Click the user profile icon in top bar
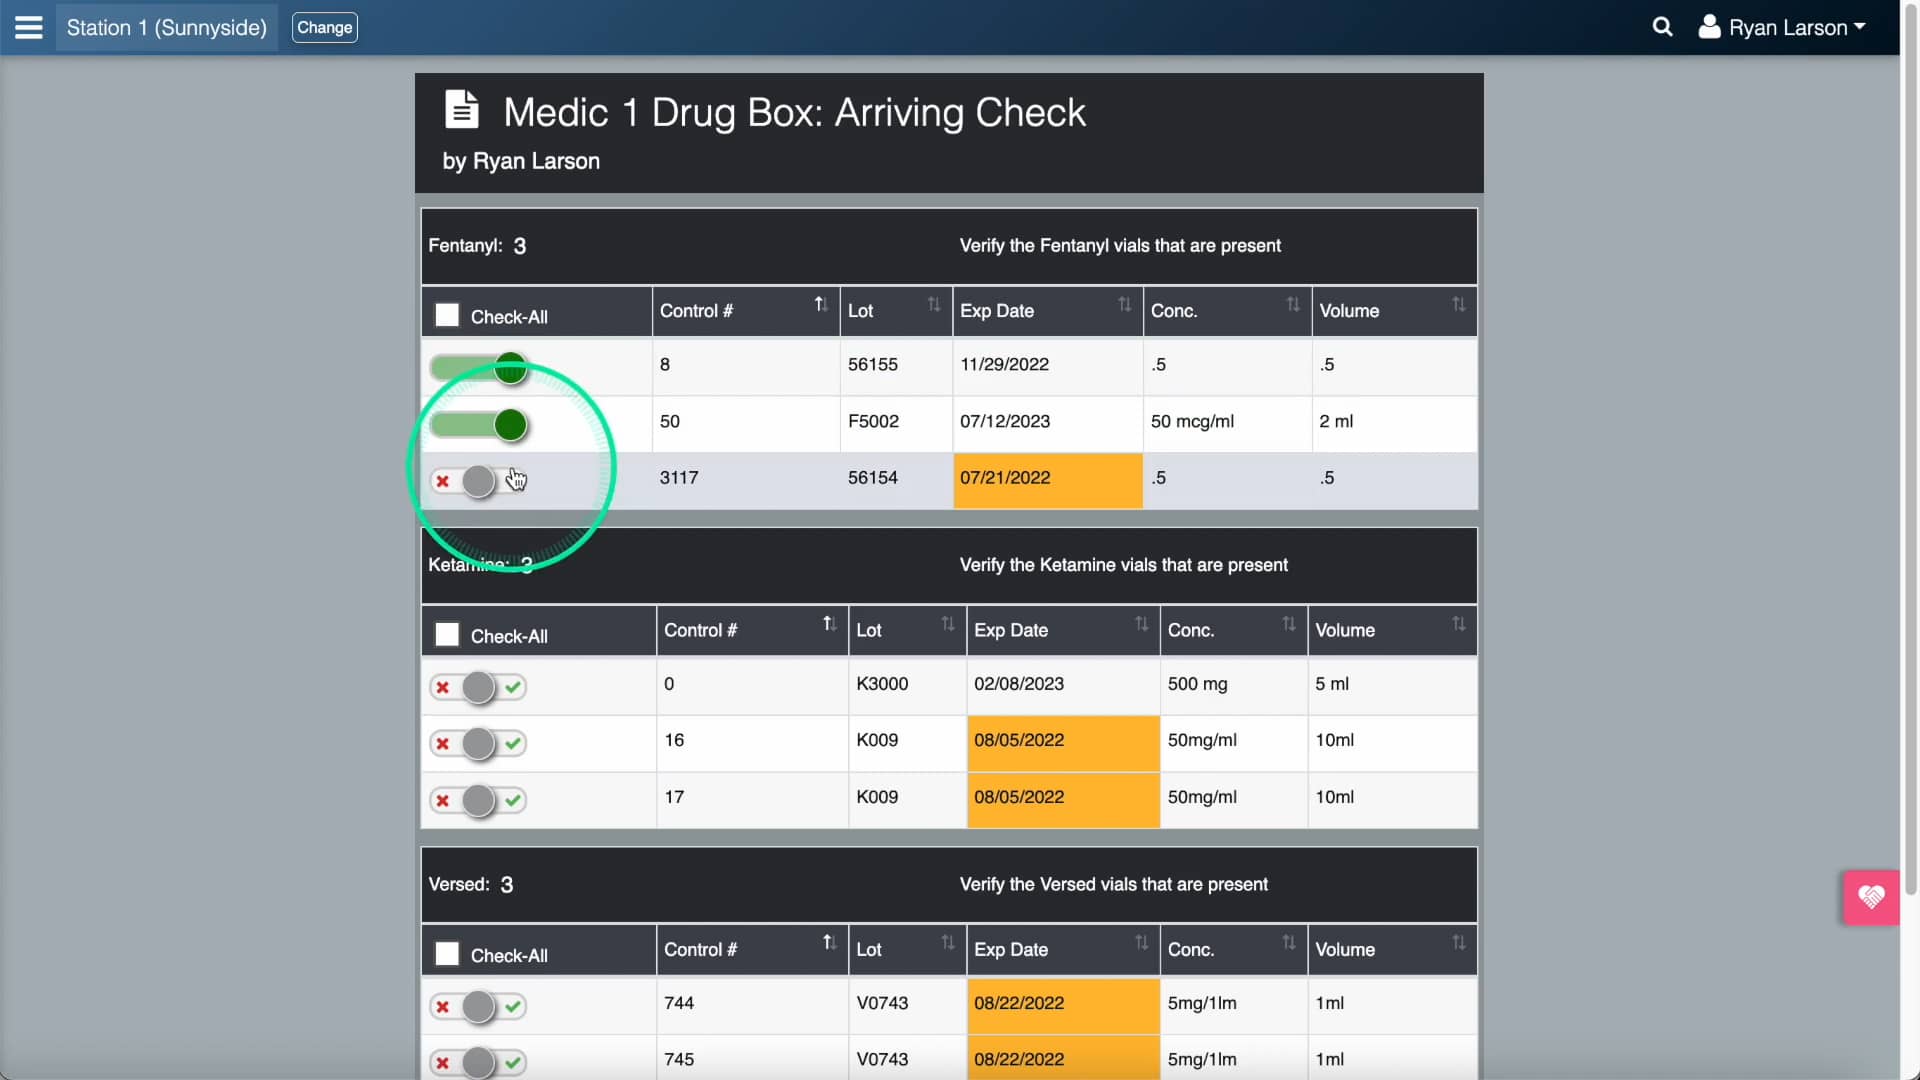1920x1080 pixels. pyautogui.click(x=1710, y=27)
